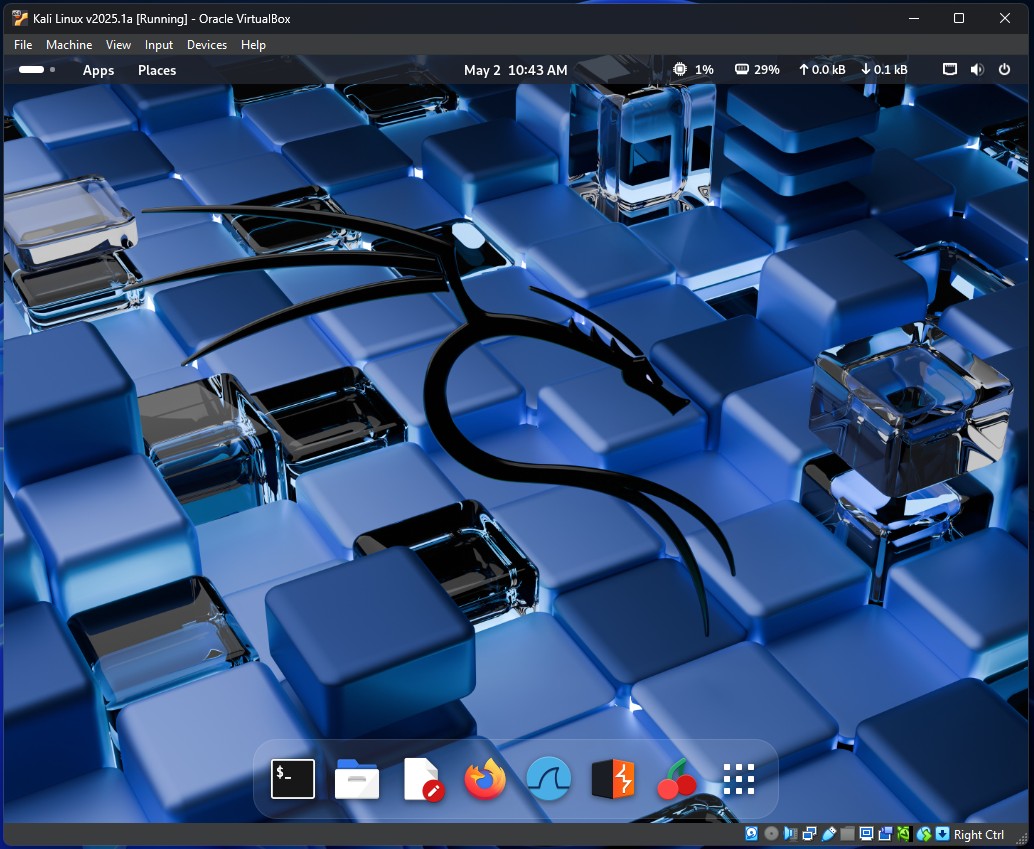Open the Help menu
This screenshot has height=849, width=1034.
tap(253, 45)
